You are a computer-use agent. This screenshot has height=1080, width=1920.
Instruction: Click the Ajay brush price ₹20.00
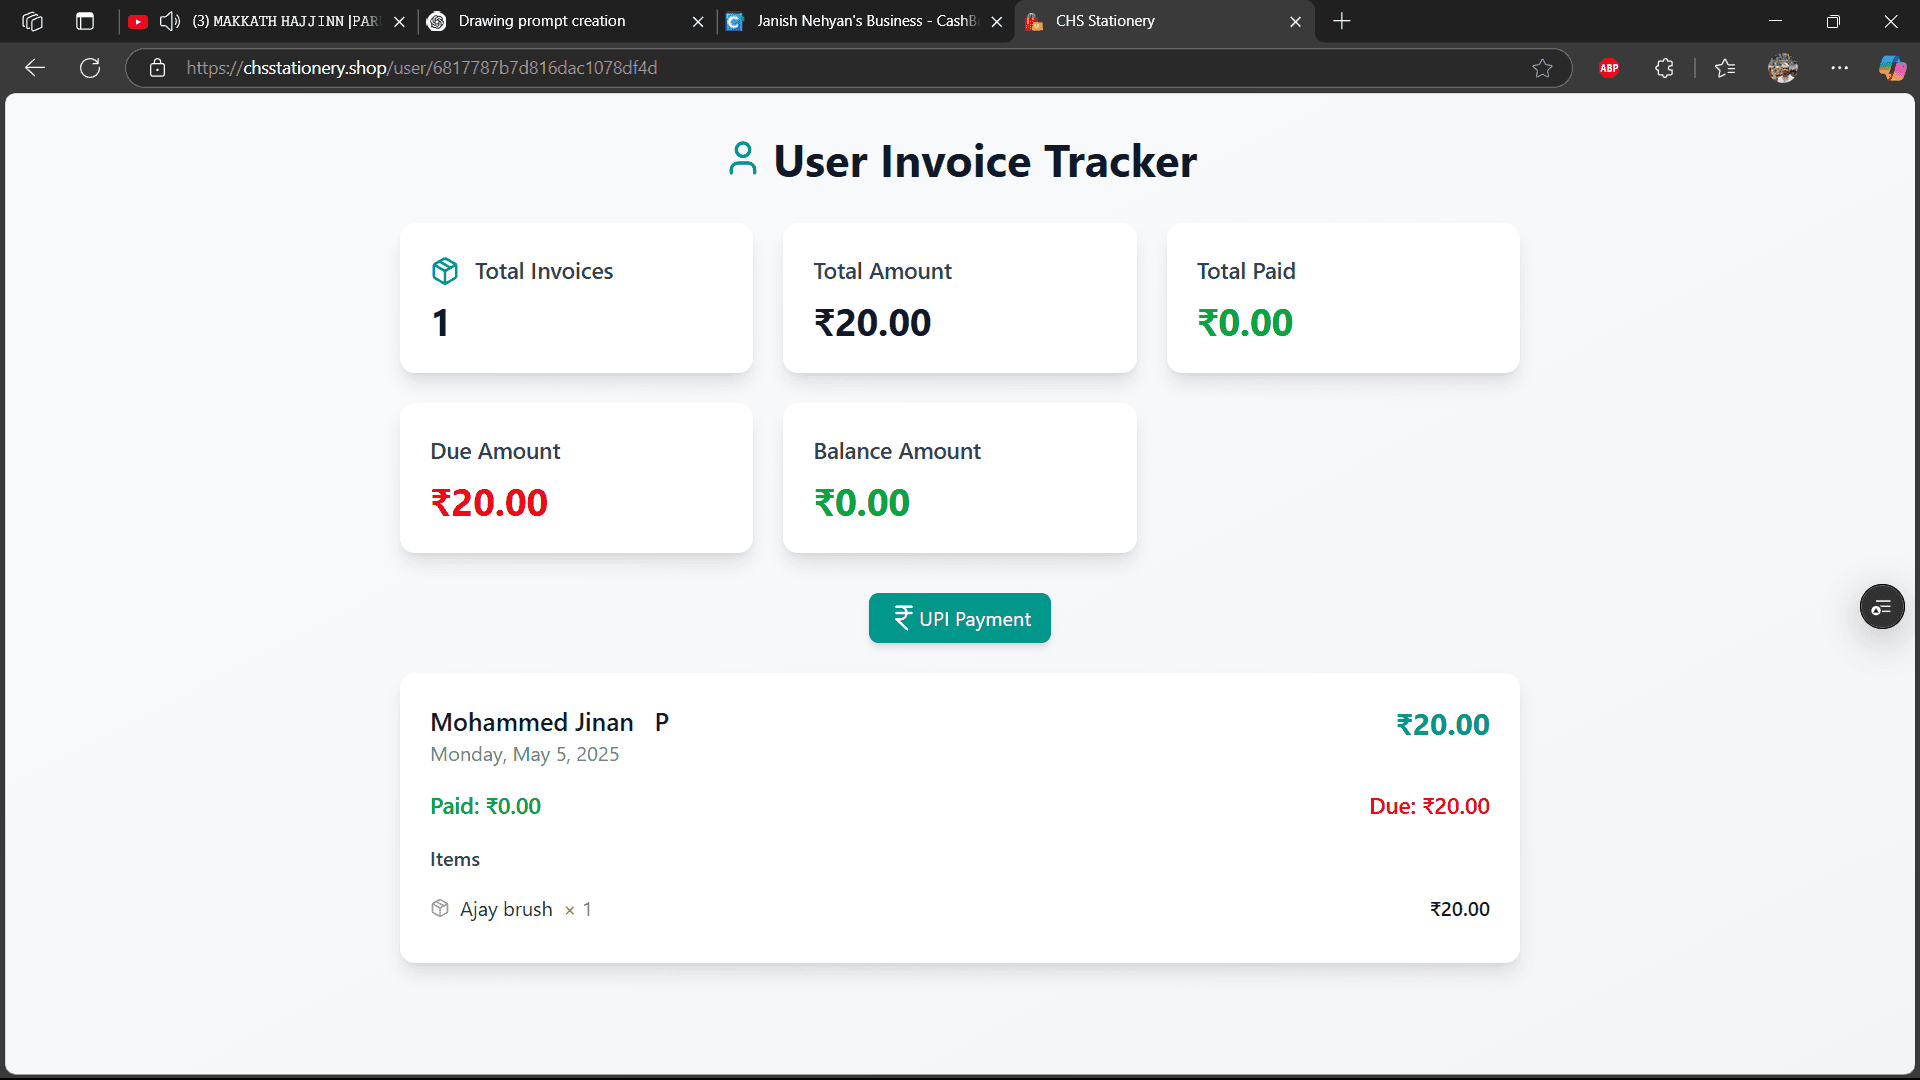[1459, 909]
